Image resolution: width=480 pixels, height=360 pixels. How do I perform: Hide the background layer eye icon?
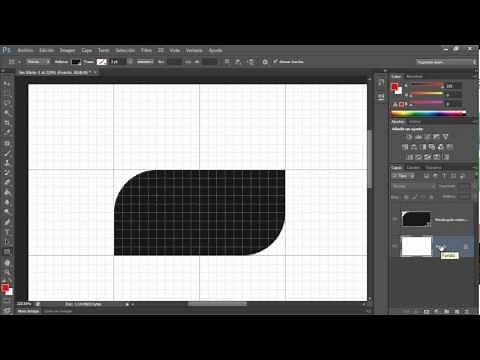(x=395, y=246)
